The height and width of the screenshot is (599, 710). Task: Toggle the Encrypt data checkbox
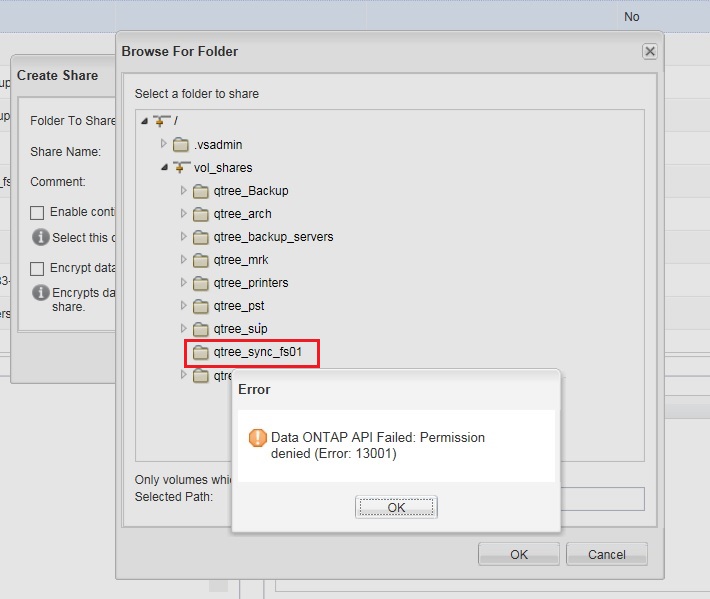pyautogui.click(x=37, y=268)
